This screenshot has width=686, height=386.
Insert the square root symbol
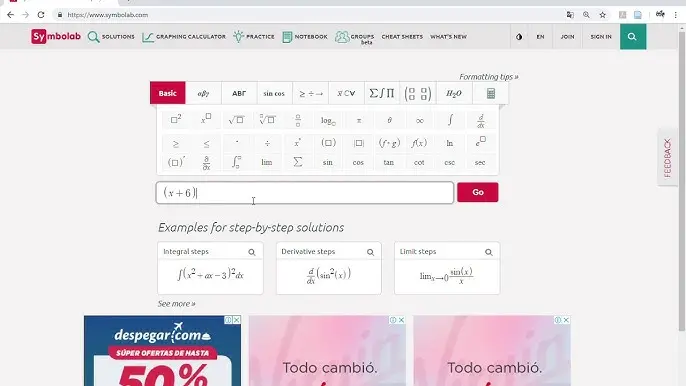237,119
